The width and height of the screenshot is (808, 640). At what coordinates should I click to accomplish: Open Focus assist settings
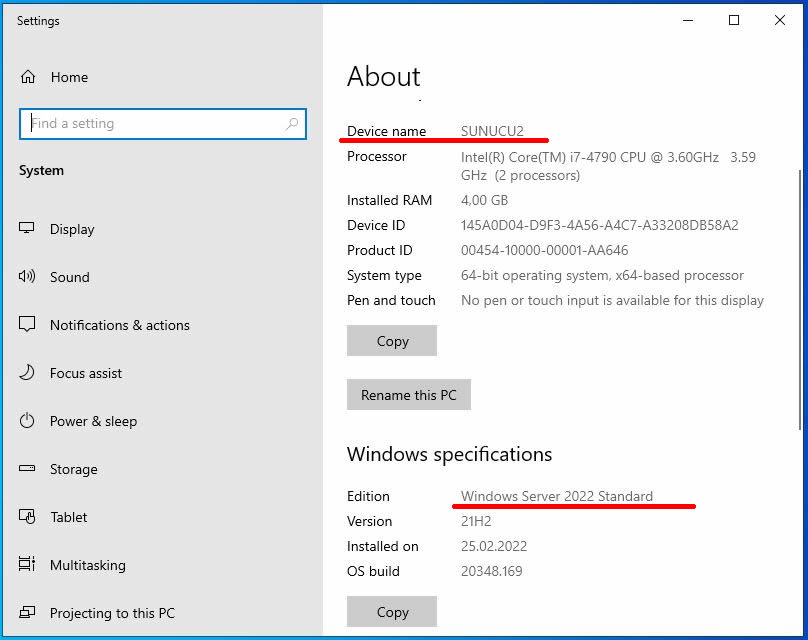(86, 373)
